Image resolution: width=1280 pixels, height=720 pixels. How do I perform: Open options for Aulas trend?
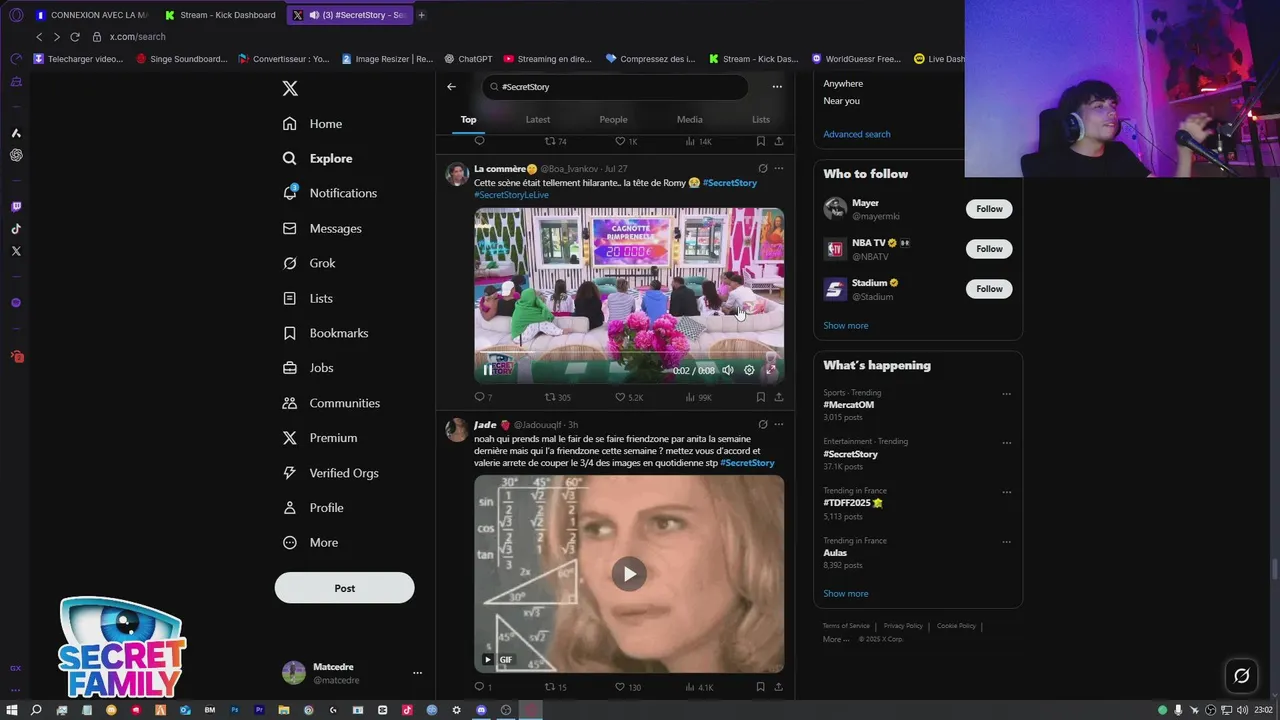pos(1006,542)
